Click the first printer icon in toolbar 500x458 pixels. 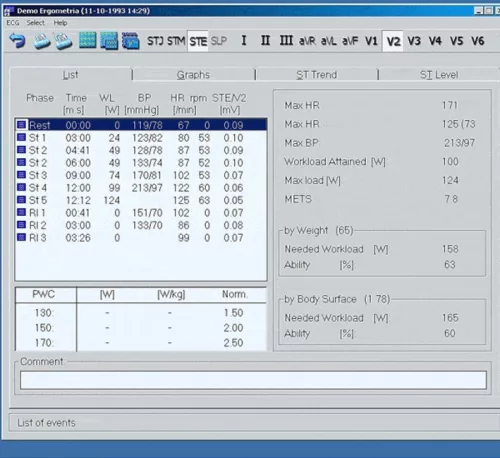42,41
